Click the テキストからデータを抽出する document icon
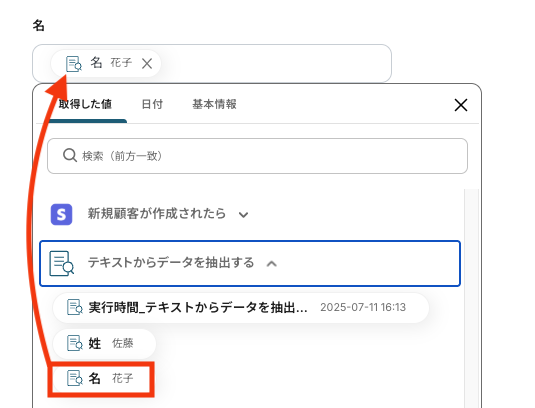Image resolution: width=535 pixels, height=408 pixels. tap(61, 263)
